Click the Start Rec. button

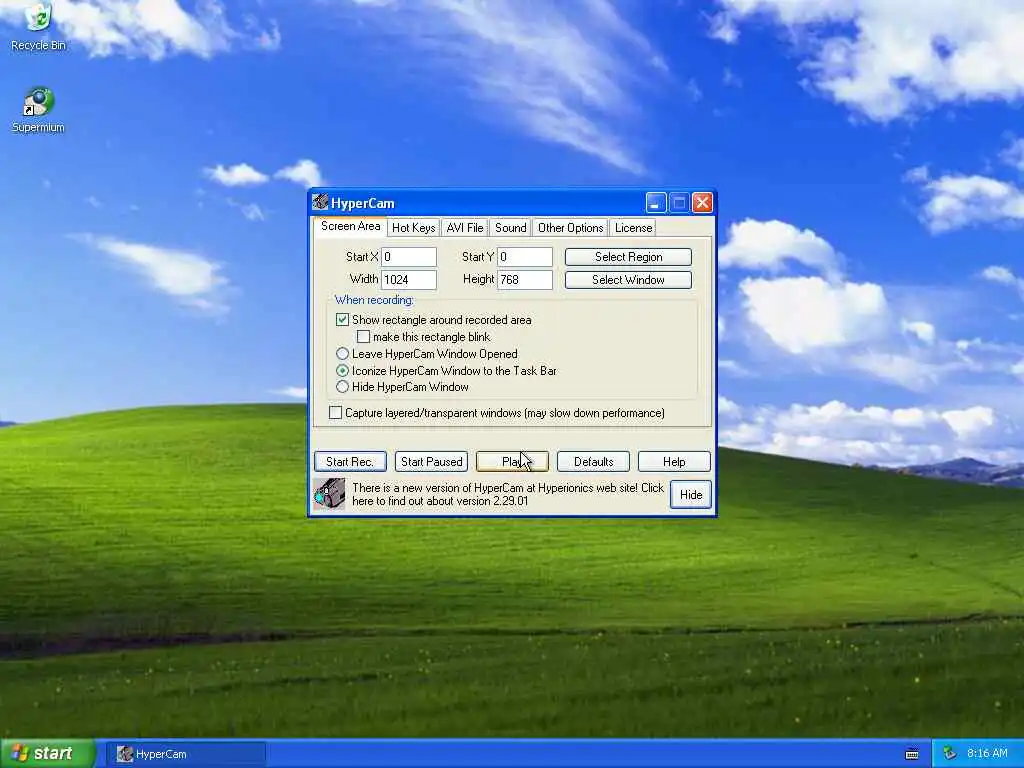pyautogui.click(x=350, y=462)
